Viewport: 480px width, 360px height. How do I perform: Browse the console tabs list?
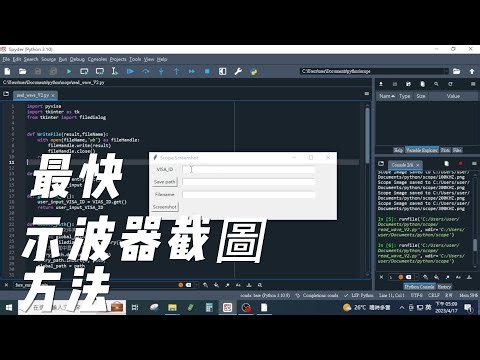click(x=381, y=163)
